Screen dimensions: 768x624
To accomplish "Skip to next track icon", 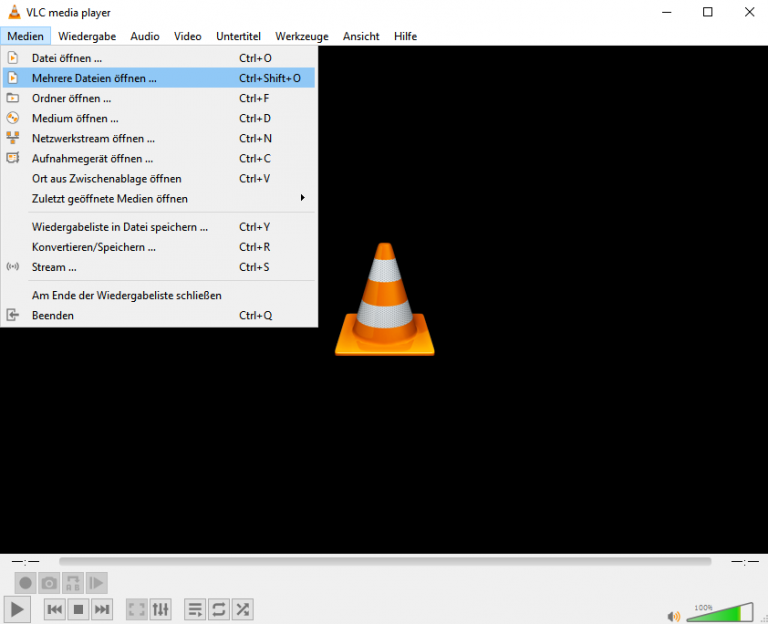I will pyautogui.click(x=102, y=609).
